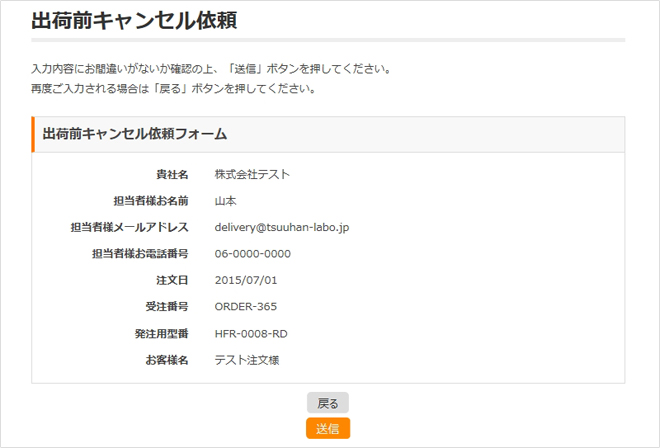
Task: Click the phone number 06-0000-0000
Action: pyautogui.click(x=252, y=254)
